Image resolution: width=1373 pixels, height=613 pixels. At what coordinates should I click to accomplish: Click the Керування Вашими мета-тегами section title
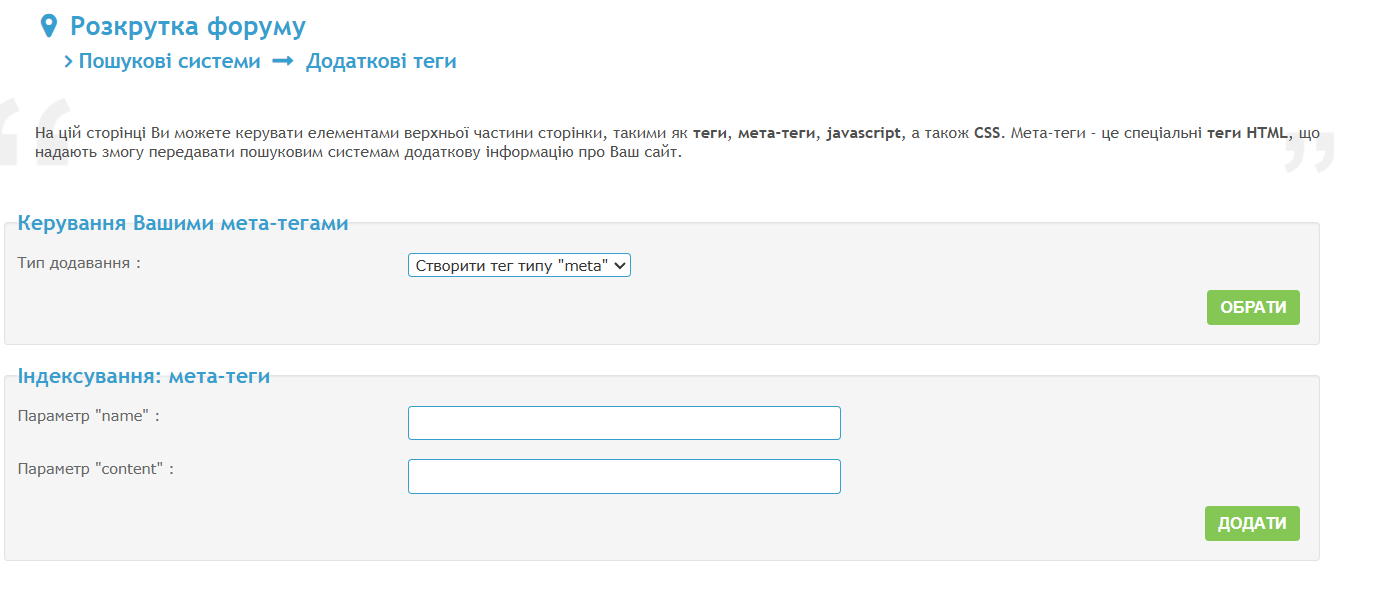coord(183,224)
